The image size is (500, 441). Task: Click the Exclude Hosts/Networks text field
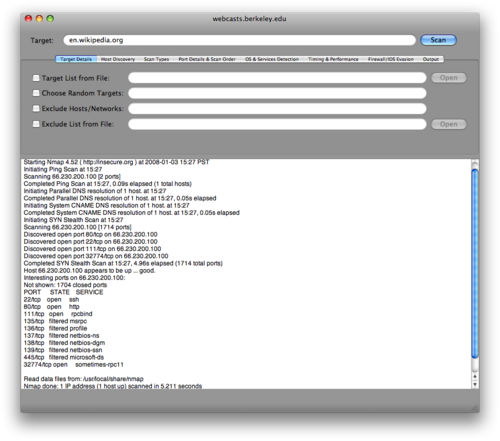(277, 109)
